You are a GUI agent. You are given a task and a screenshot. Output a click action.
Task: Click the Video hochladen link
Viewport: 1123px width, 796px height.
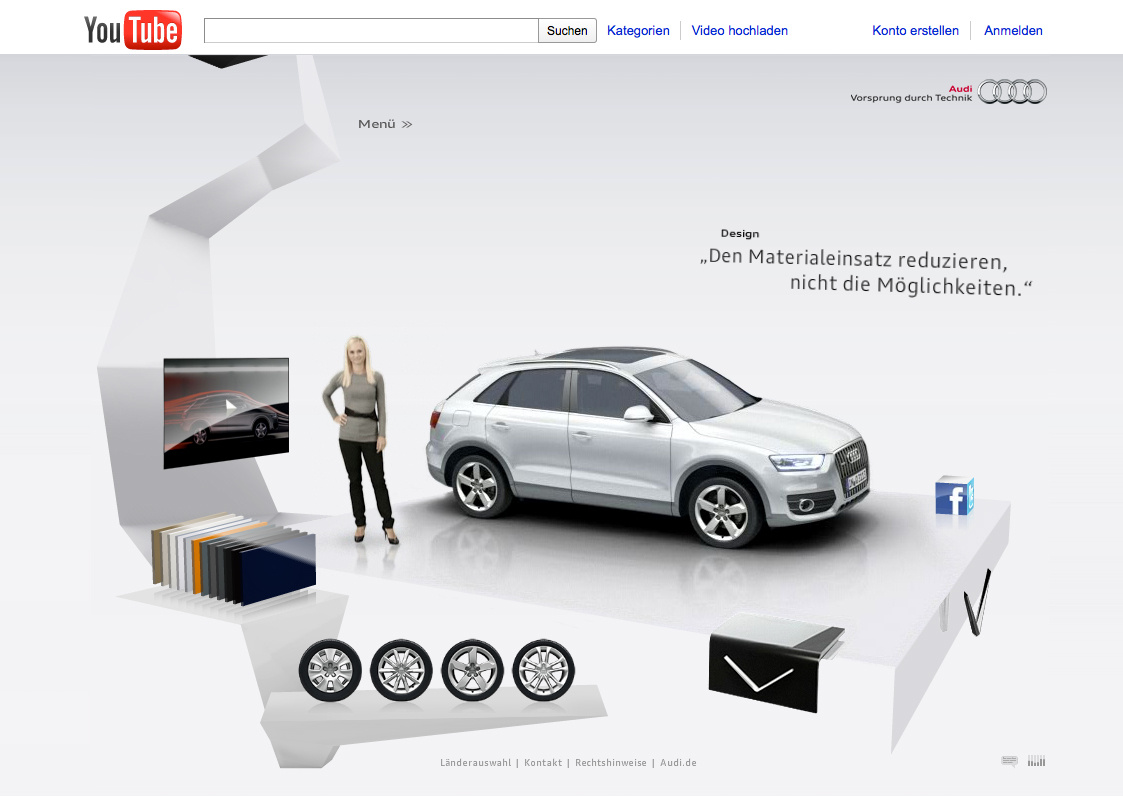pyautogui.click(x=739, y=31)
